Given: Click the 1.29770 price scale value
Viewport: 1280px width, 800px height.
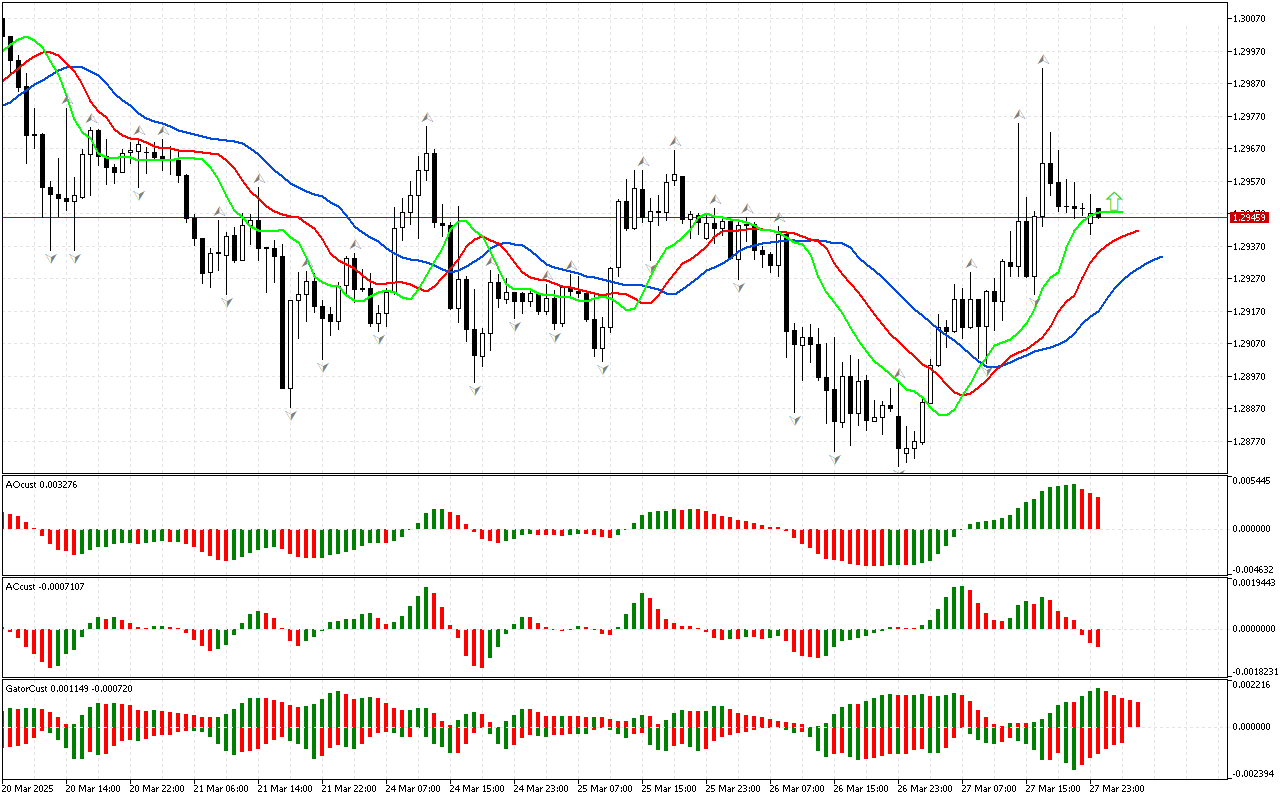Looking at the screenshot, I should point(1250,117).
